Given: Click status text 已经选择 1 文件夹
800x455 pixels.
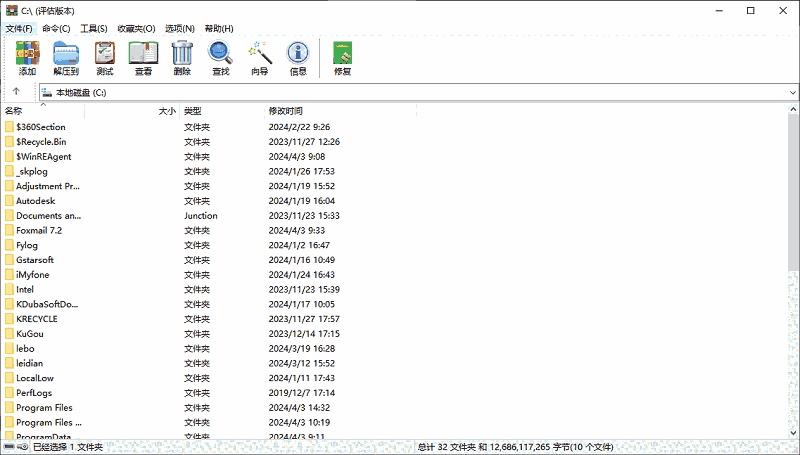Looking at the screenshot, I should coord(68,447).
